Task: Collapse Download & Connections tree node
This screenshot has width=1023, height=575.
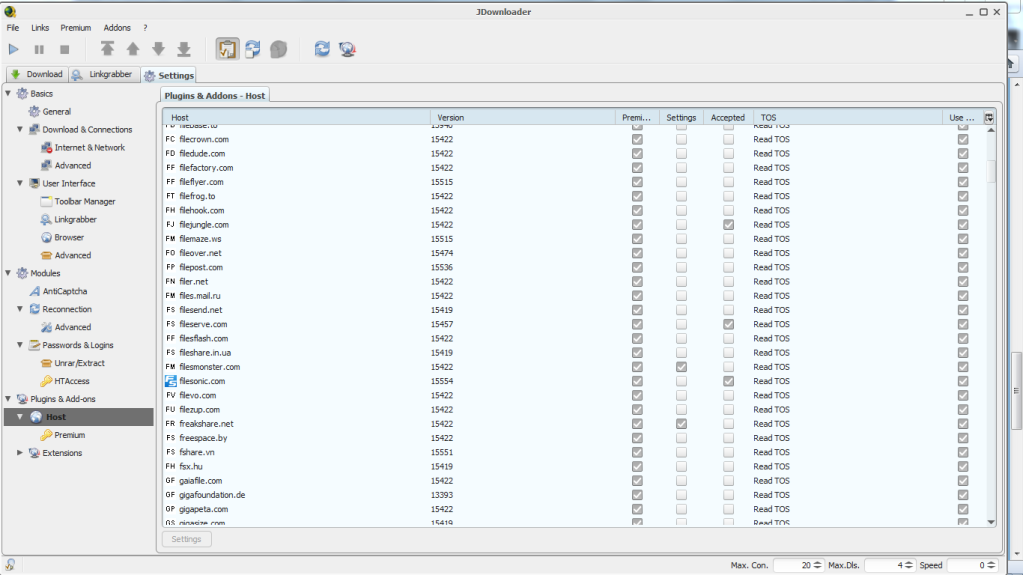Action: (x=20, y=129)
